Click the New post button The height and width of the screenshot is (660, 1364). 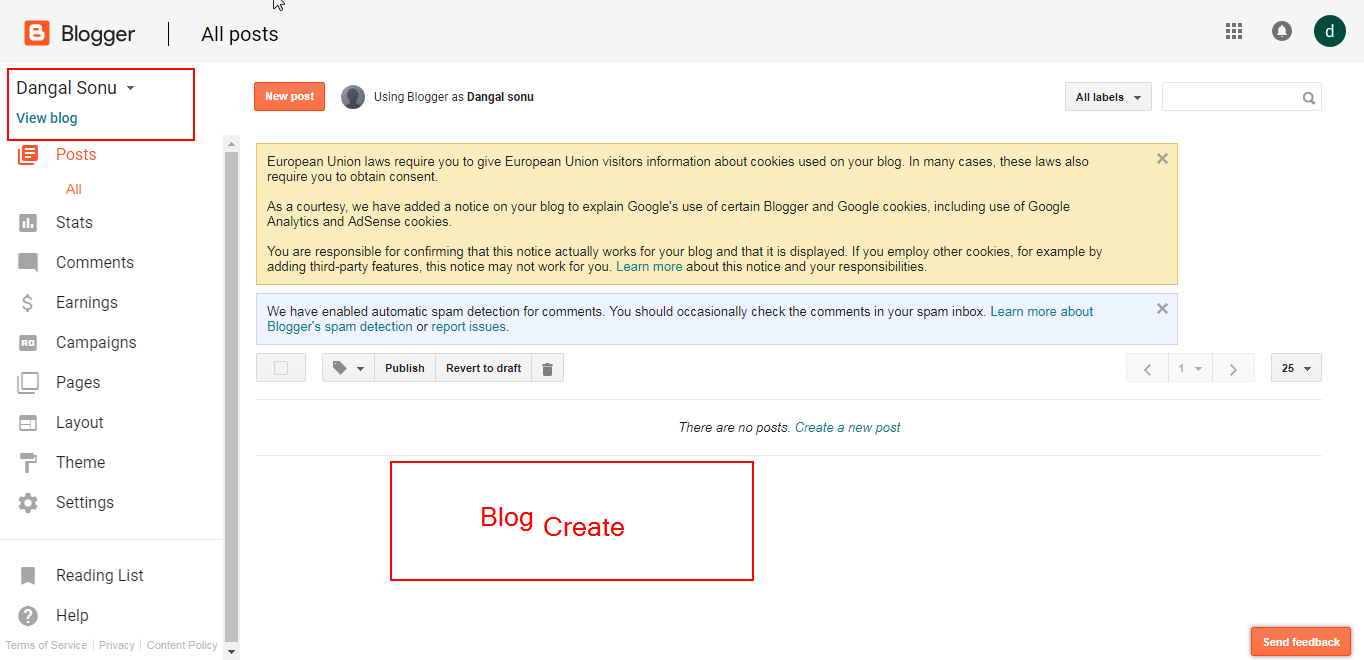click(x=289, y=97)
